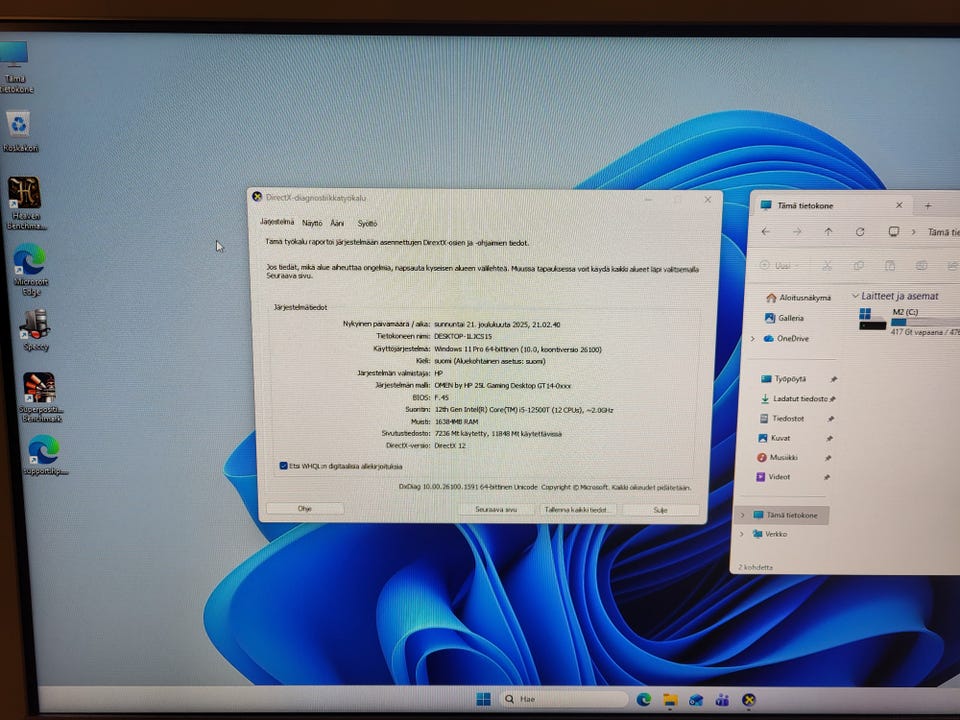Open the Roskakori recycle bin icon
Viewport: 960px width, 720px height.
[x=20, y=131]
